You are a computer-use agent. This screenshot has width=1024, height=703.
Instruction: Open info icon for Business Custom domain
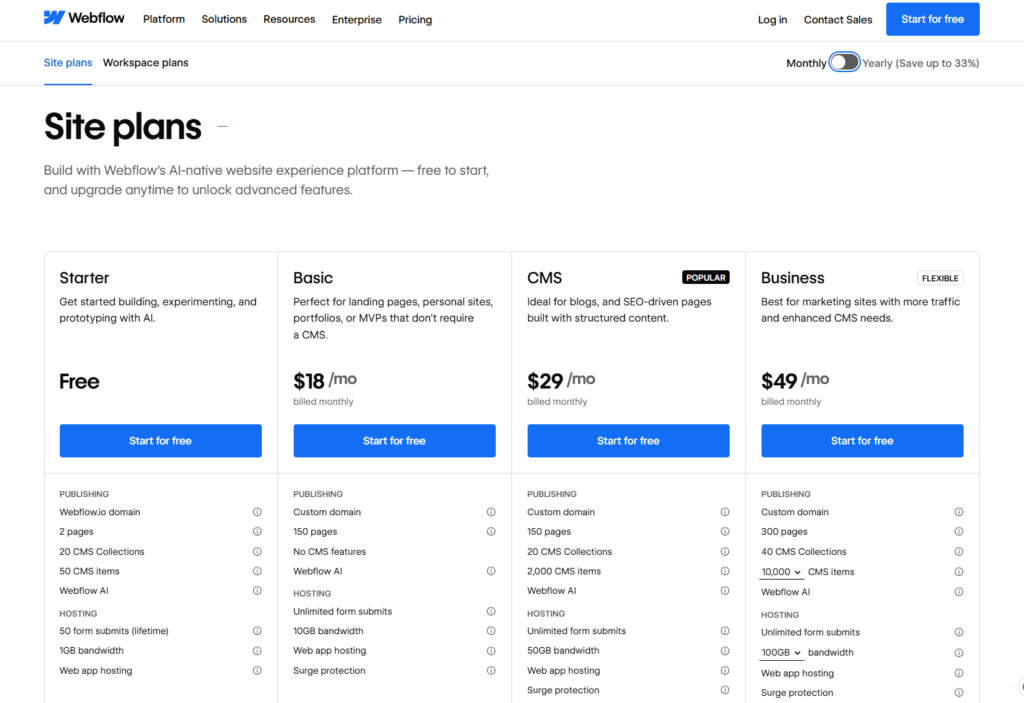[959, 512]
